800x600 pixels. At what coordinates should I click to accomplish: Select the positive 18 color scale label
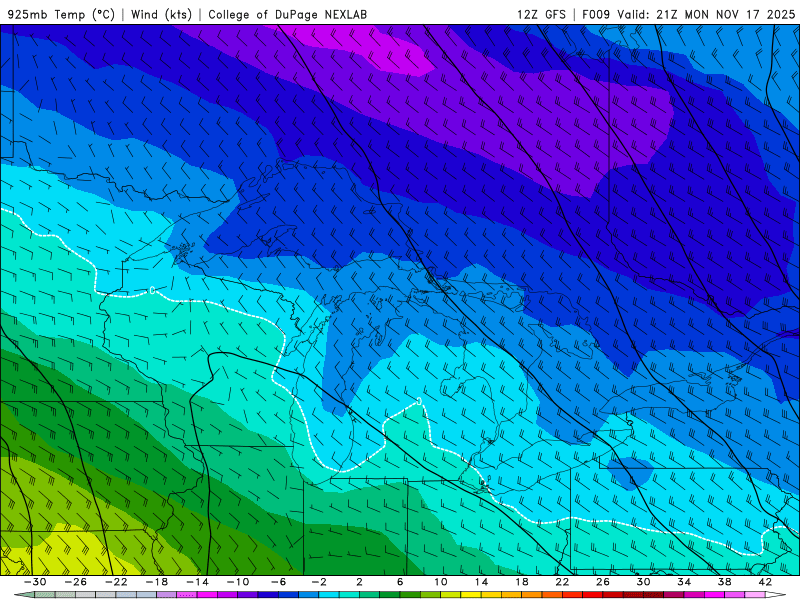(x=521, y=582)
